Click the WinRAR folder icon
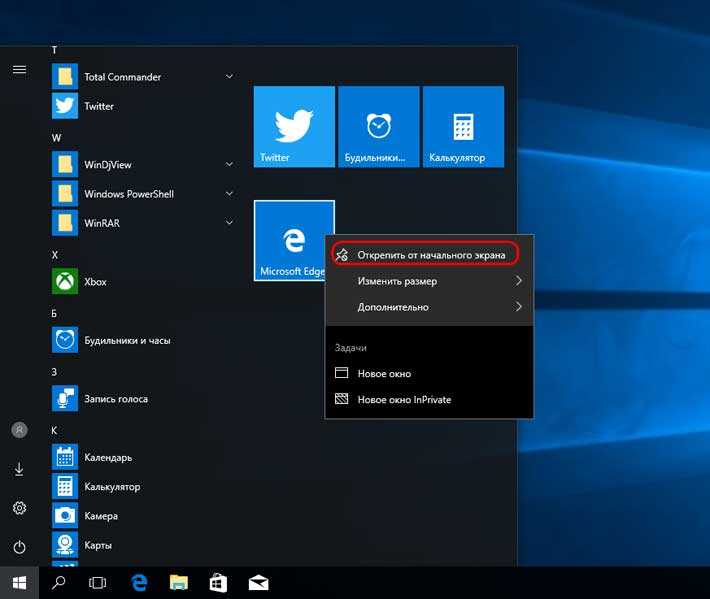The width and height of the screenshot is (710, 599). [x=65, y=223]
